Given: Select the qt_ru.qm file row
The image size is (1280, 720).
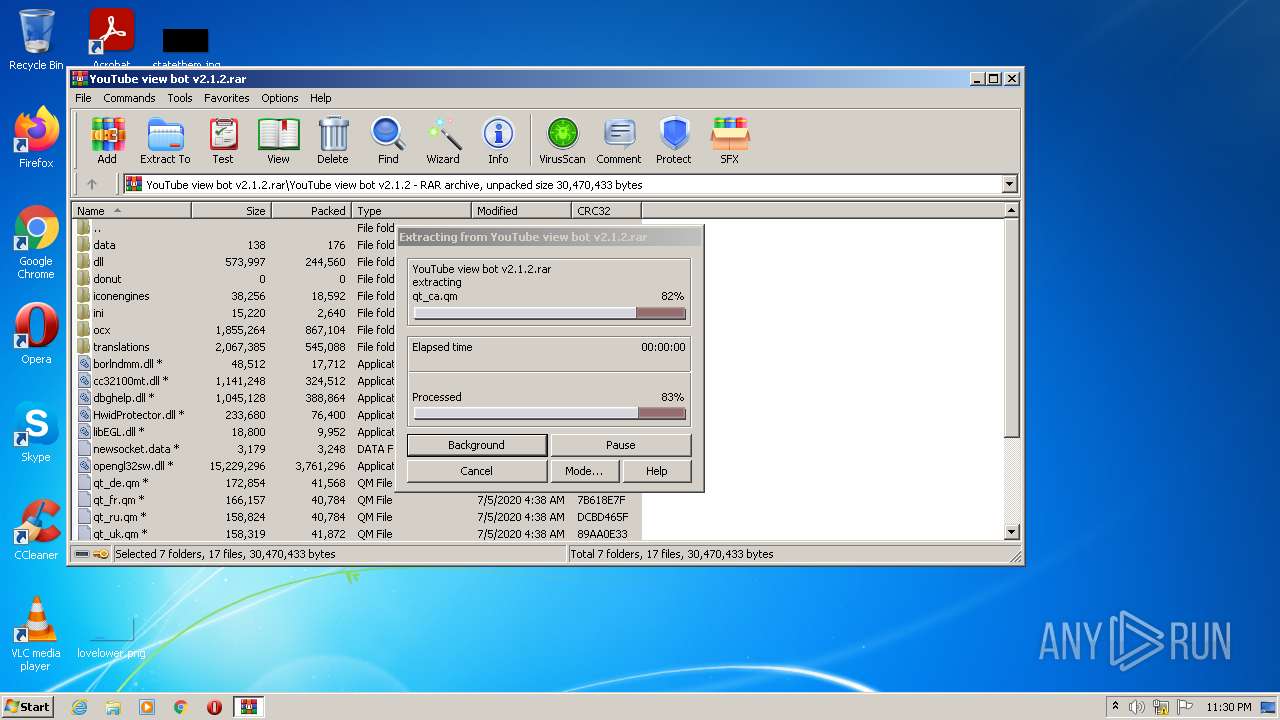Looking at the screenshot, I should click(x=357, y=517).
